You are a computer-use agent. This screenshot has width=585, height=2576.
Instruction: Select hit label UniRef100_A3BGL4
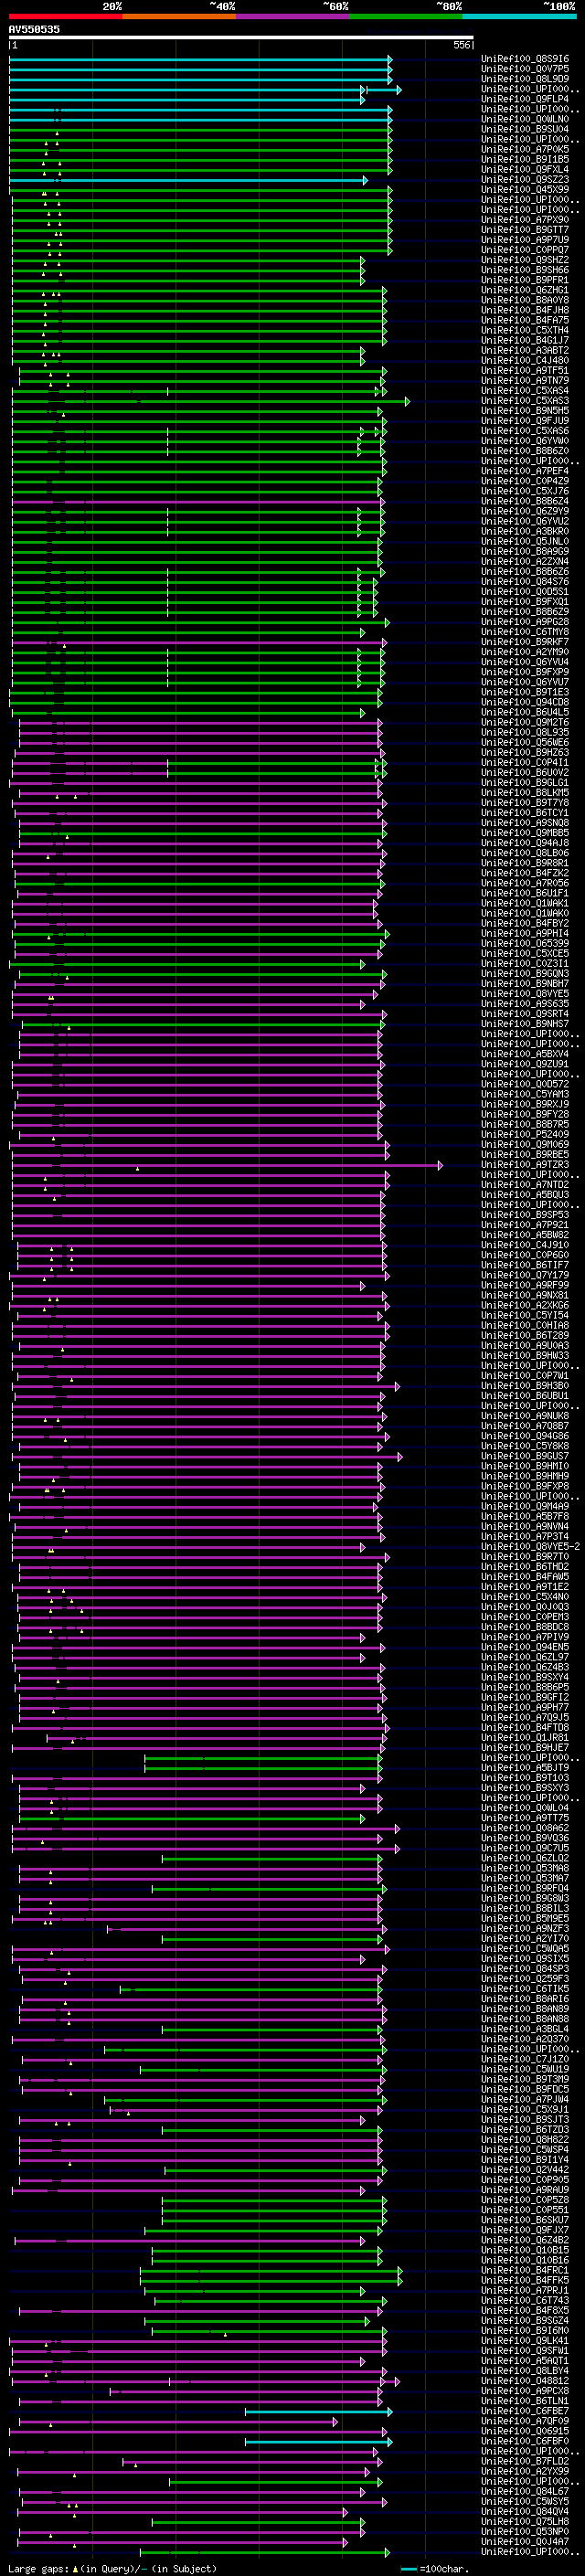coord(525,2028)
